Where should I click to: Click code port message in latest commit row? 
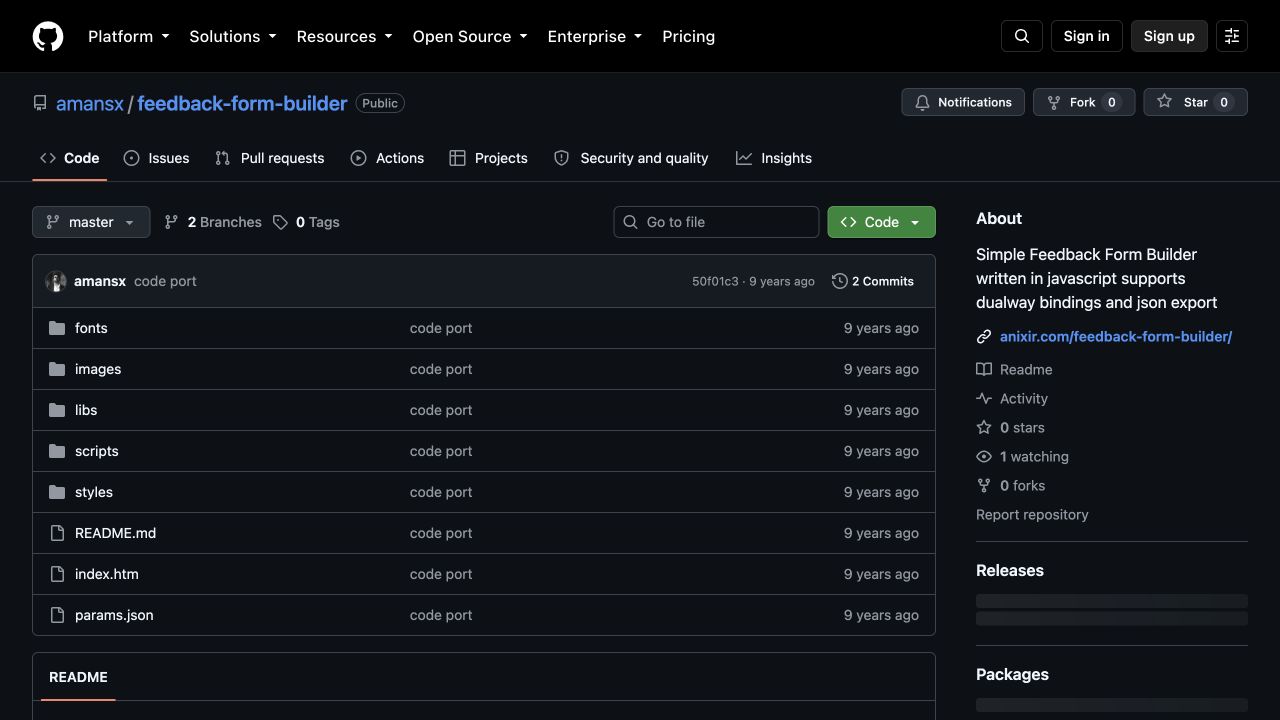point(165,281)
